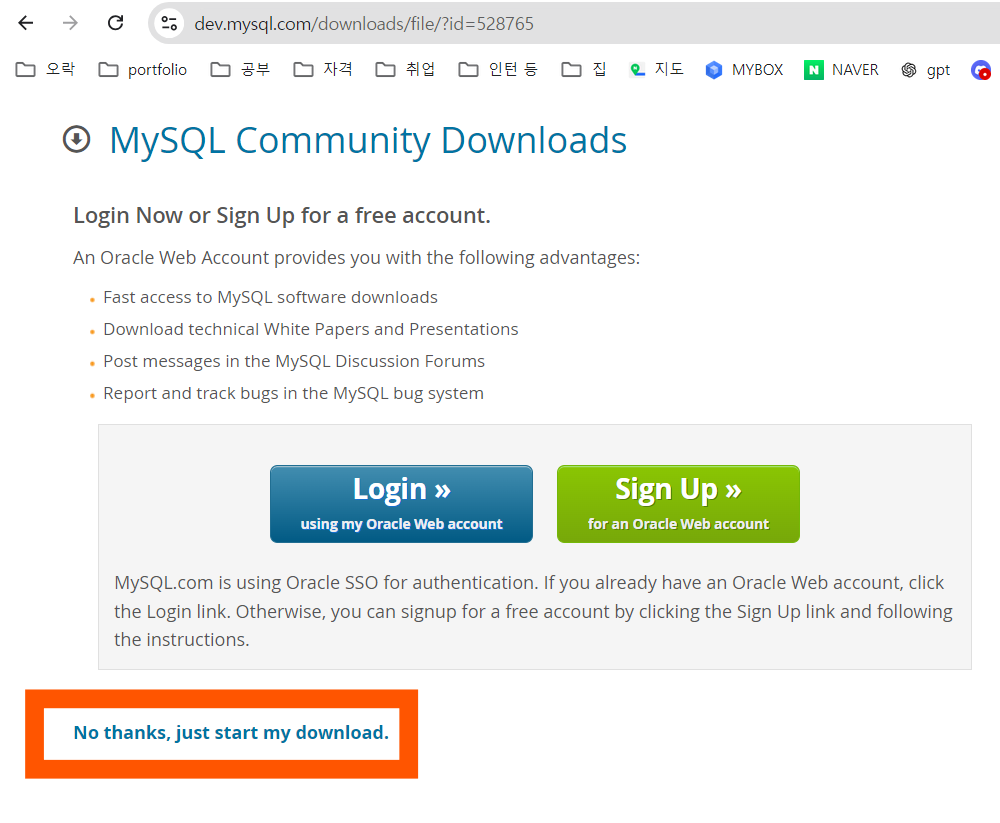Sign Up for an Oracle Web account

point(678,504)
